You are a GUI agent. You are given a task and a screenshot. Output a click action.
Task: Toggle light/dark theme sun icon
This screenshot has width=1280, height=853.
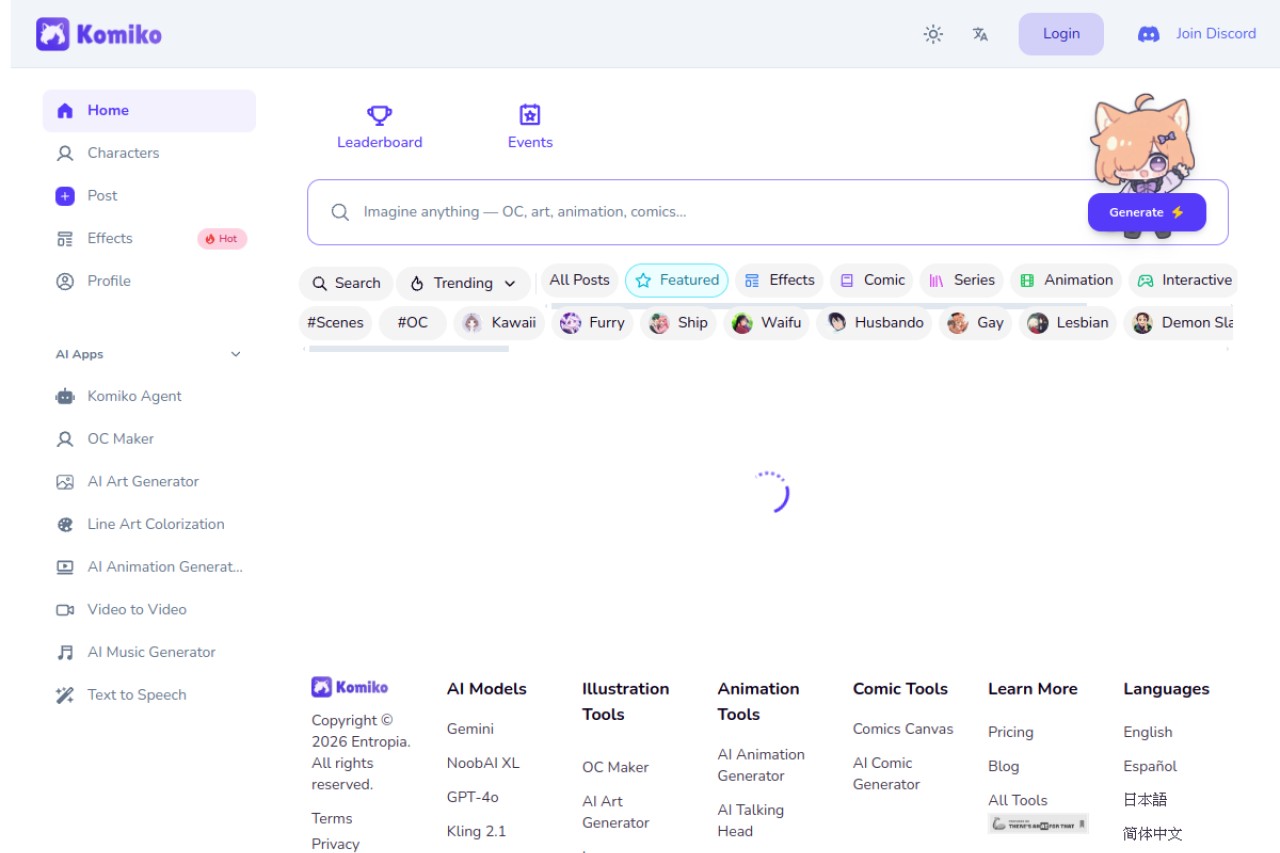(933, 34)
